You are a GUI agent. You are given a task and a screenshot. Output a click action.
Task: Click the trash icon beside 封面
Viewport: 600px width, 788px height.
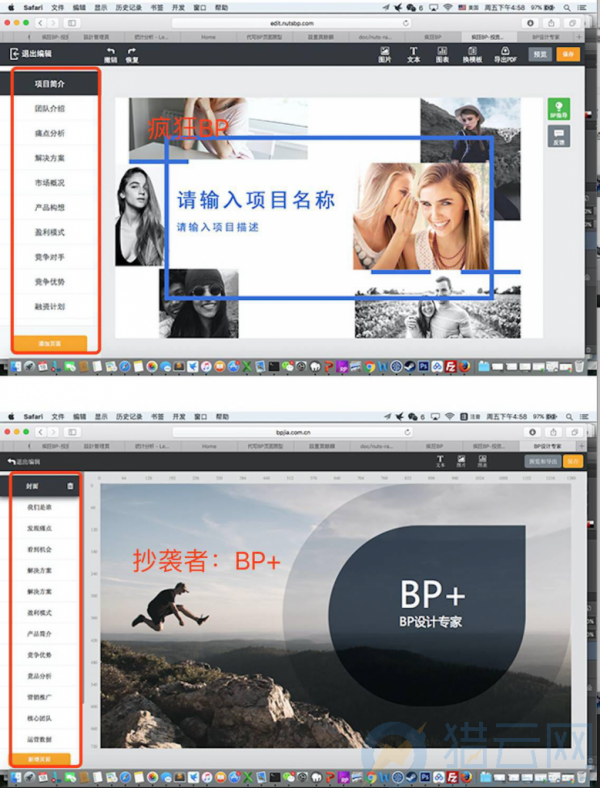click(x=70, y=485)
